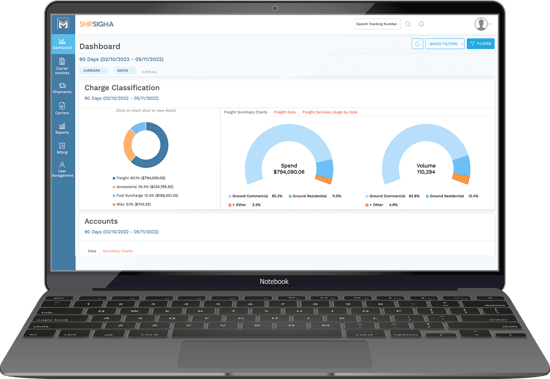
Task: Click the Charge Classification heading
Action: tap(122, 88)
